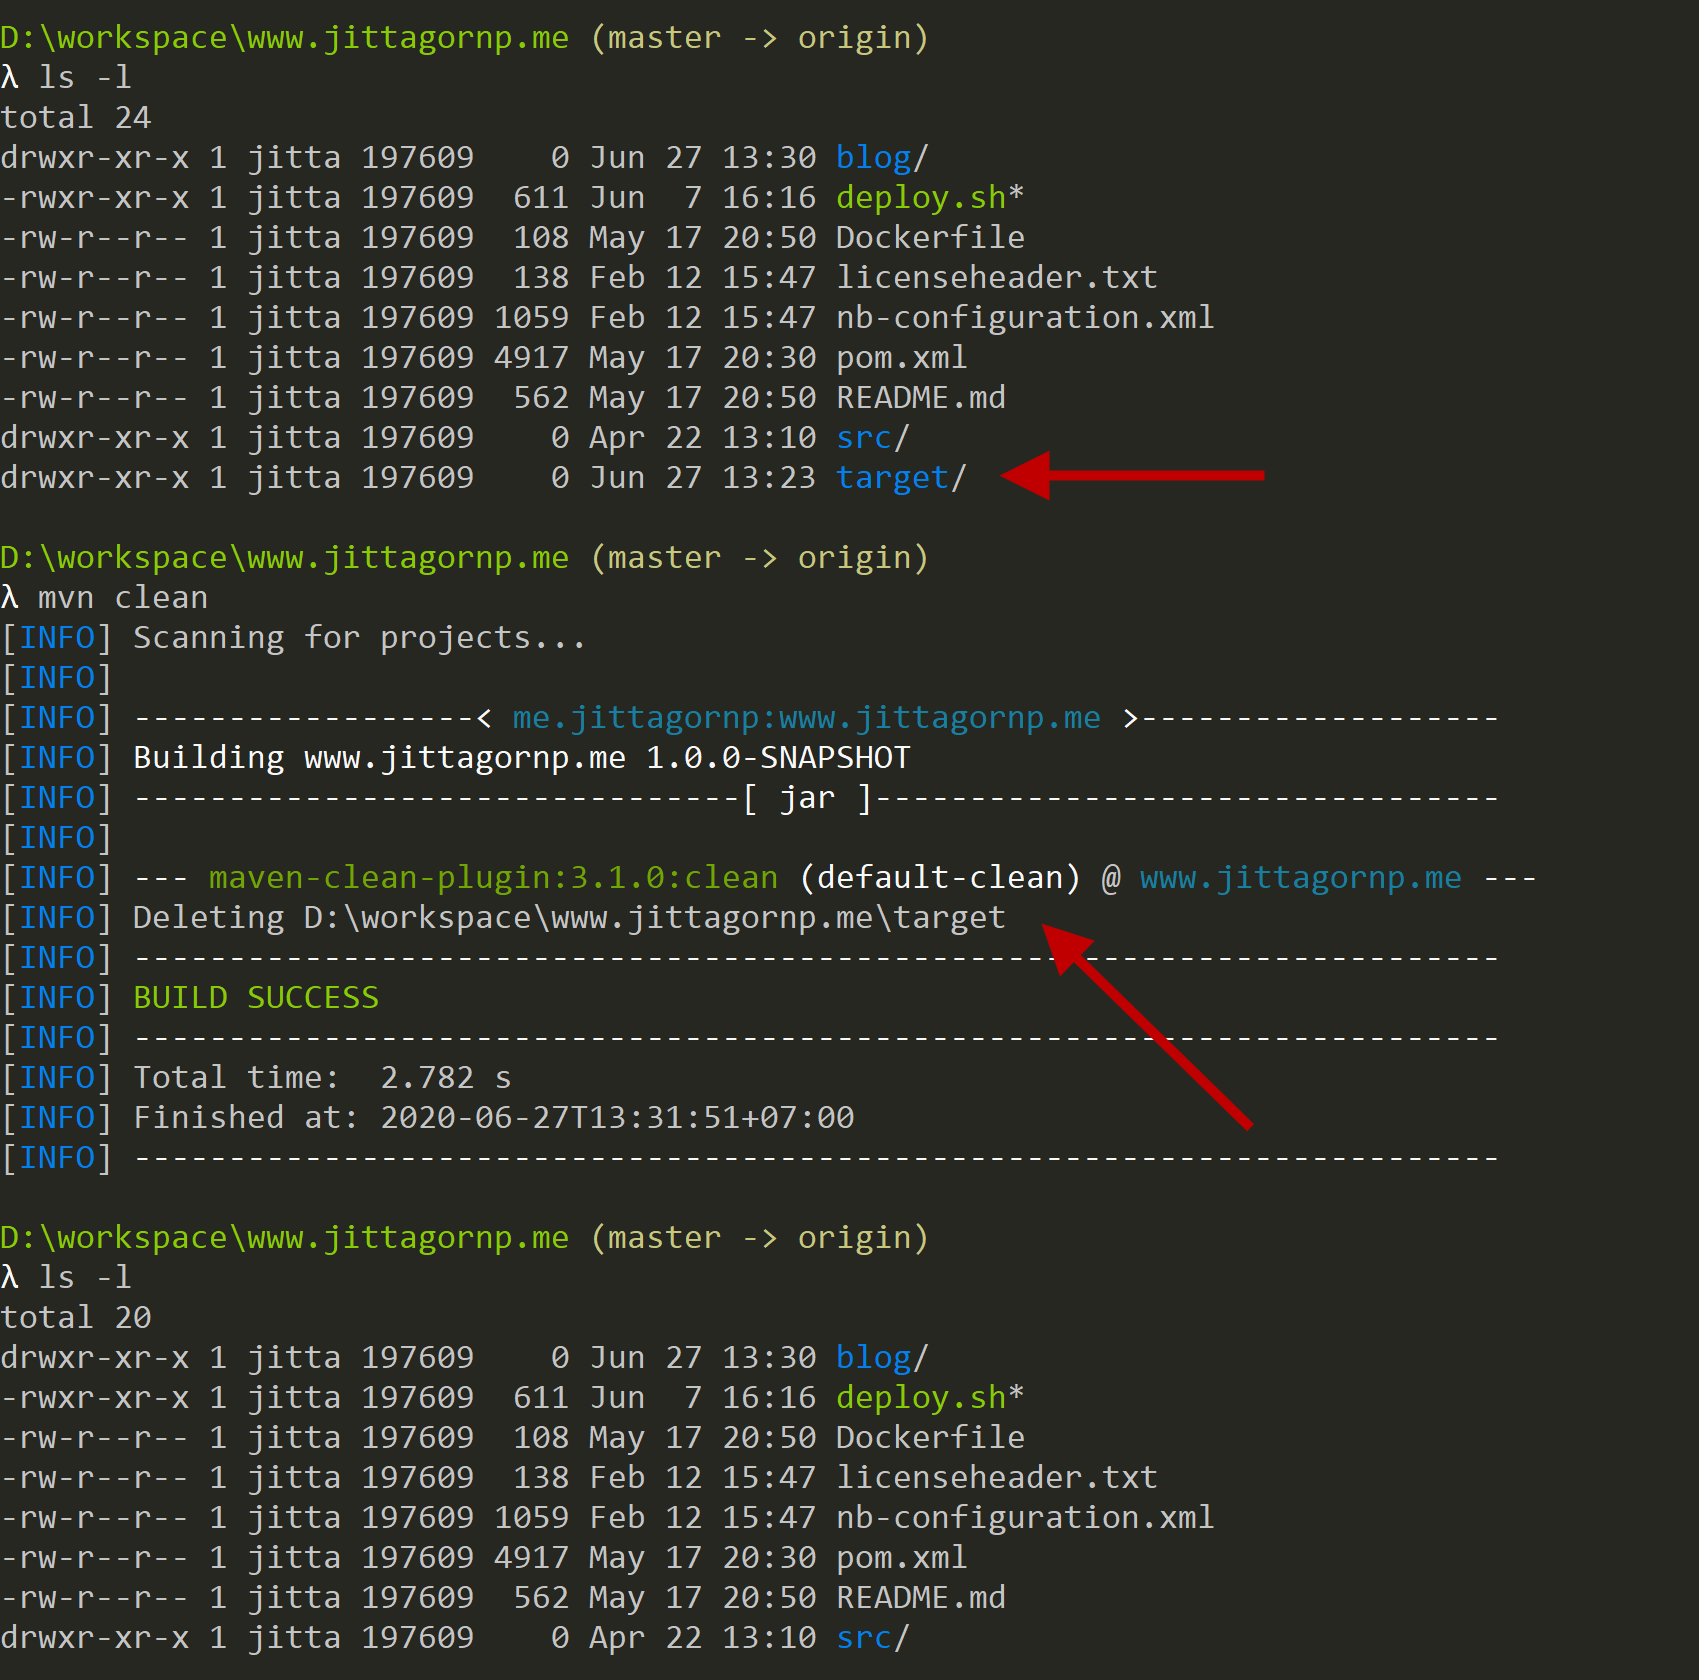Image resolution: width=1699 pixels, height=1680 pixels.
Task: Click the green BUILD SUCCESS message
Action: 256,998
